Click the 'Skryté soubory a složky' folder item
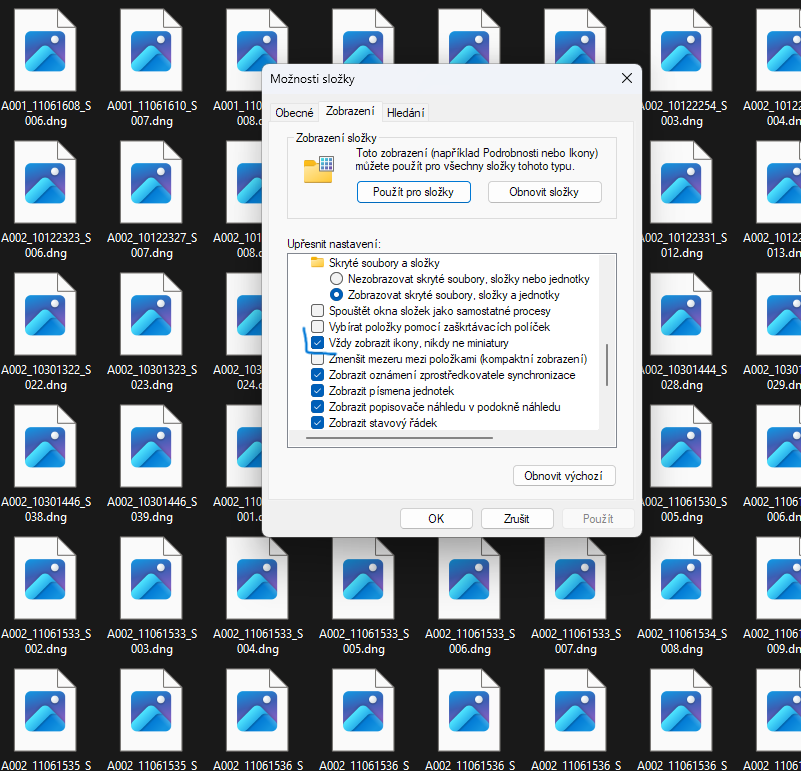This screenshot has width=801, height=771. [x=368, y=262]
